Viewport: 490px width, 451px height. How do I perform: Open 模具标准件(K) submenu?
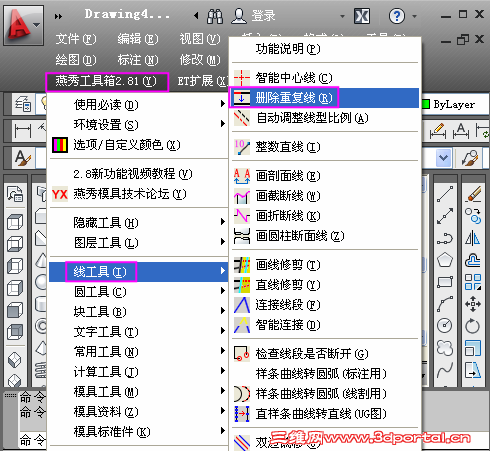tap(138, 432)
